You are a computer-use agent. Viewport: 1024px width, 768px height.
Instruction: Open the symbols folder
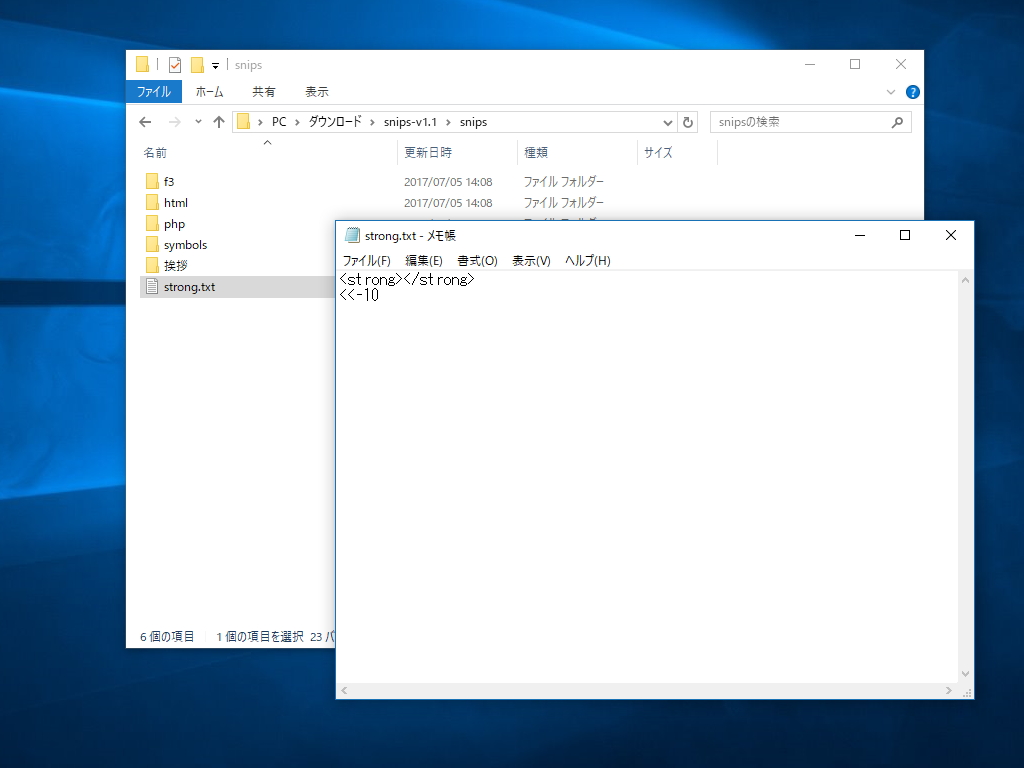(184, 244)
